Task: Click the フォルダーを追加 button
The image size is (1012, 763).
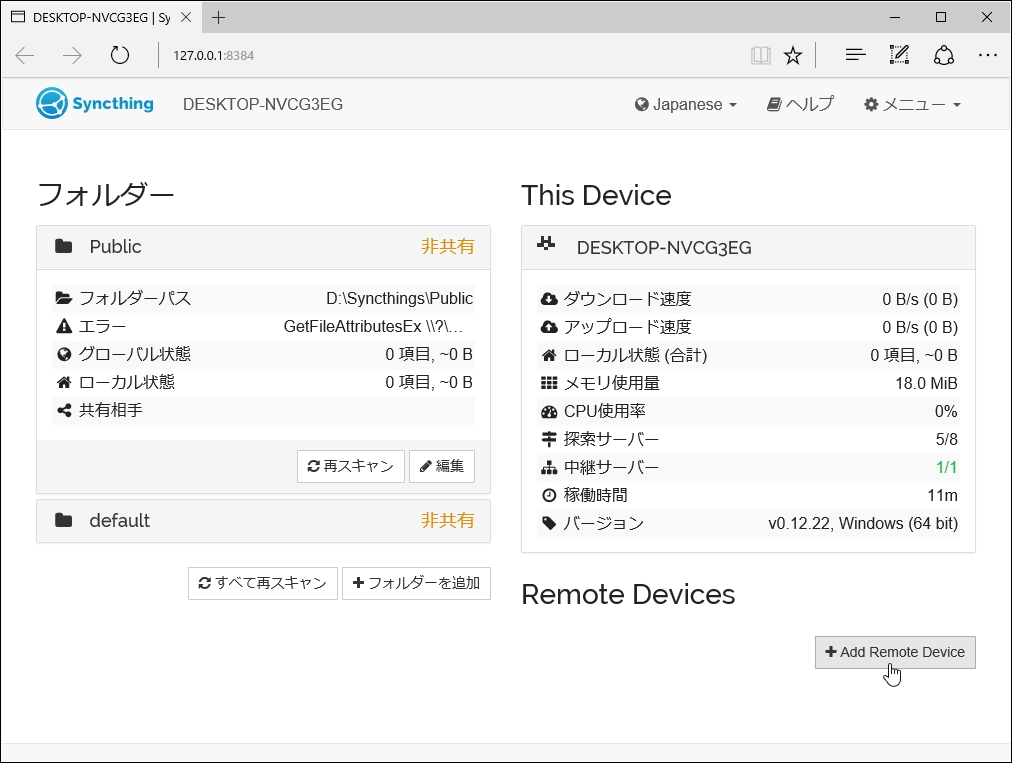Action: tap(416, 583)
